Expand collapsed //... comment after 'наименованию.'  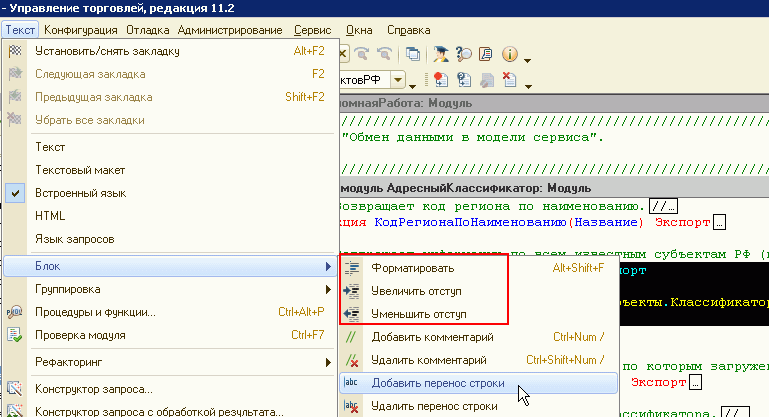pos(664,206)
